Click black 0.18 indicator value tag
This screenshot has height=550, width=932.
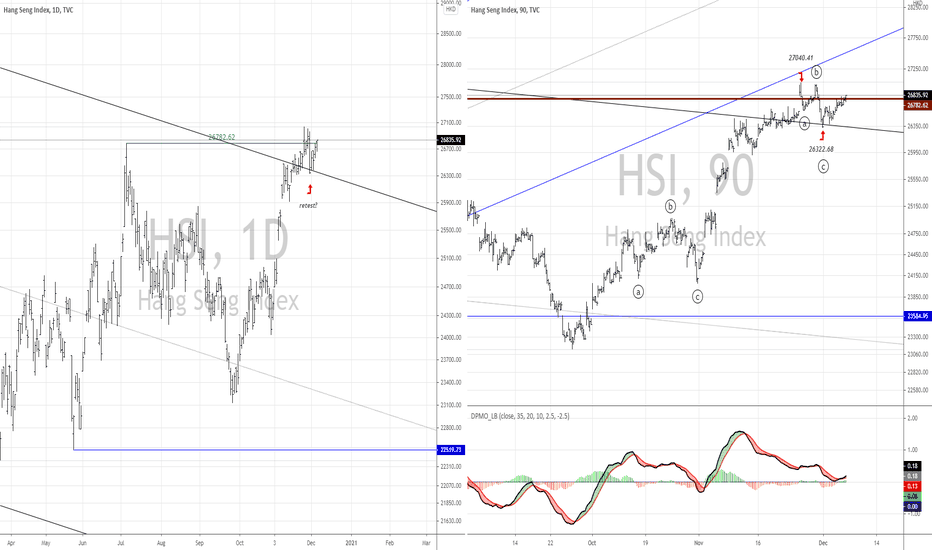tap(912, 466)
